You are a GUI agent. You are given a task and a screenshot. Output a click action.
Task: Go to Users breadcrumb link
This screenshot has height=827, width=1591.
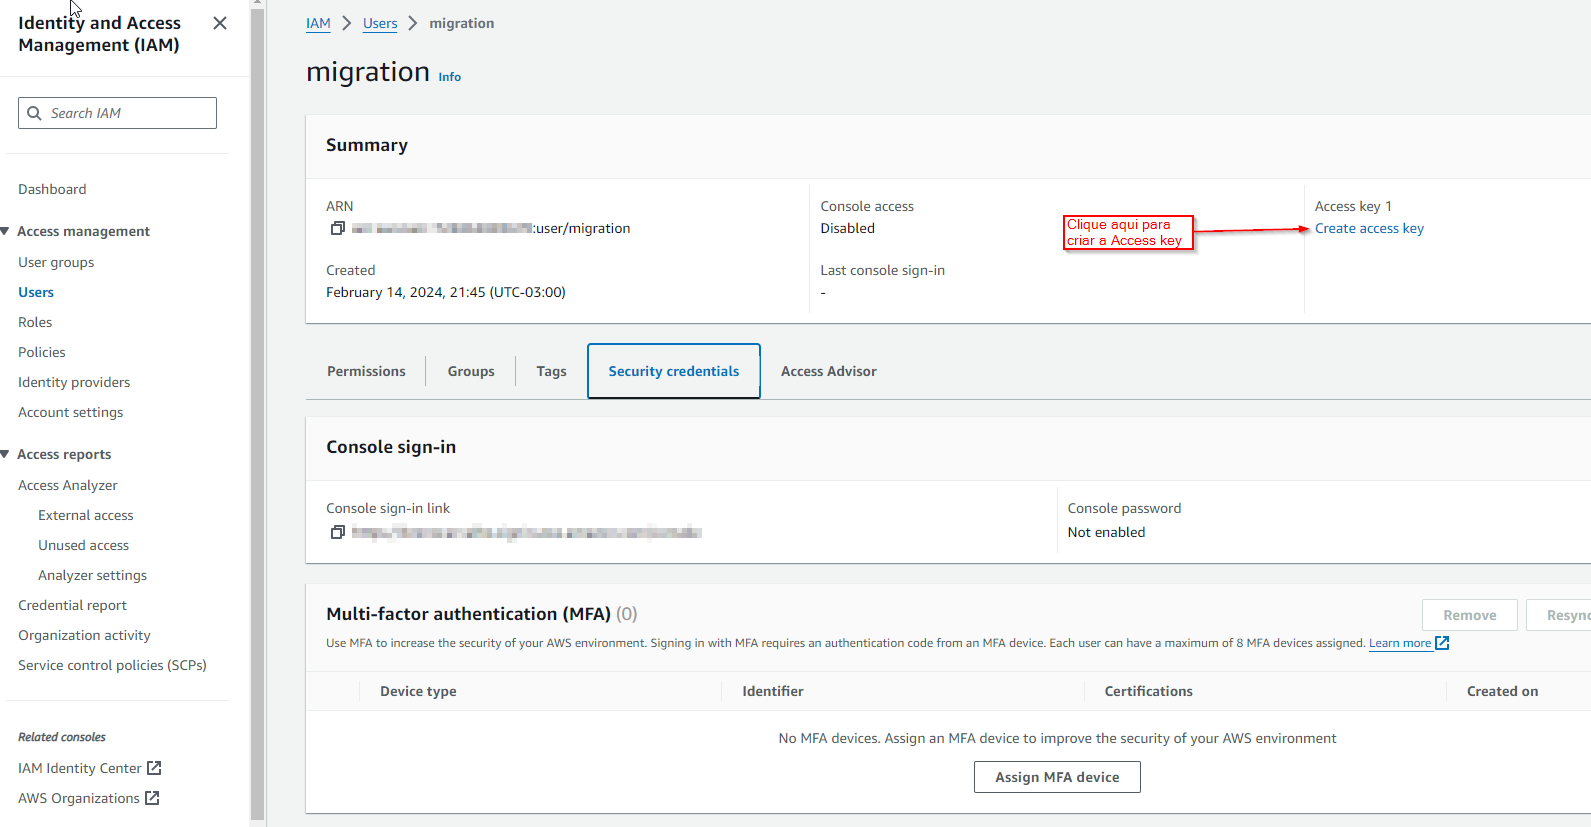(x=380, y=23)
